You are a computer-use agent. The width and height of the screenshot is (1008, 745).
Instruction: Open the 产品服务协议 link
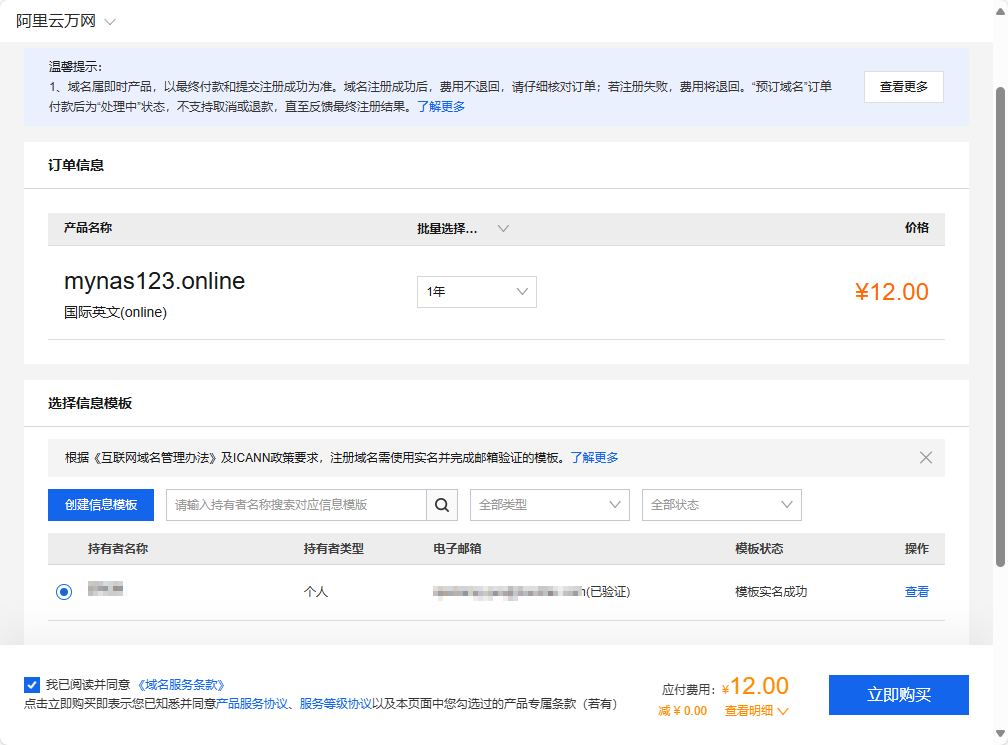point(251,704)
